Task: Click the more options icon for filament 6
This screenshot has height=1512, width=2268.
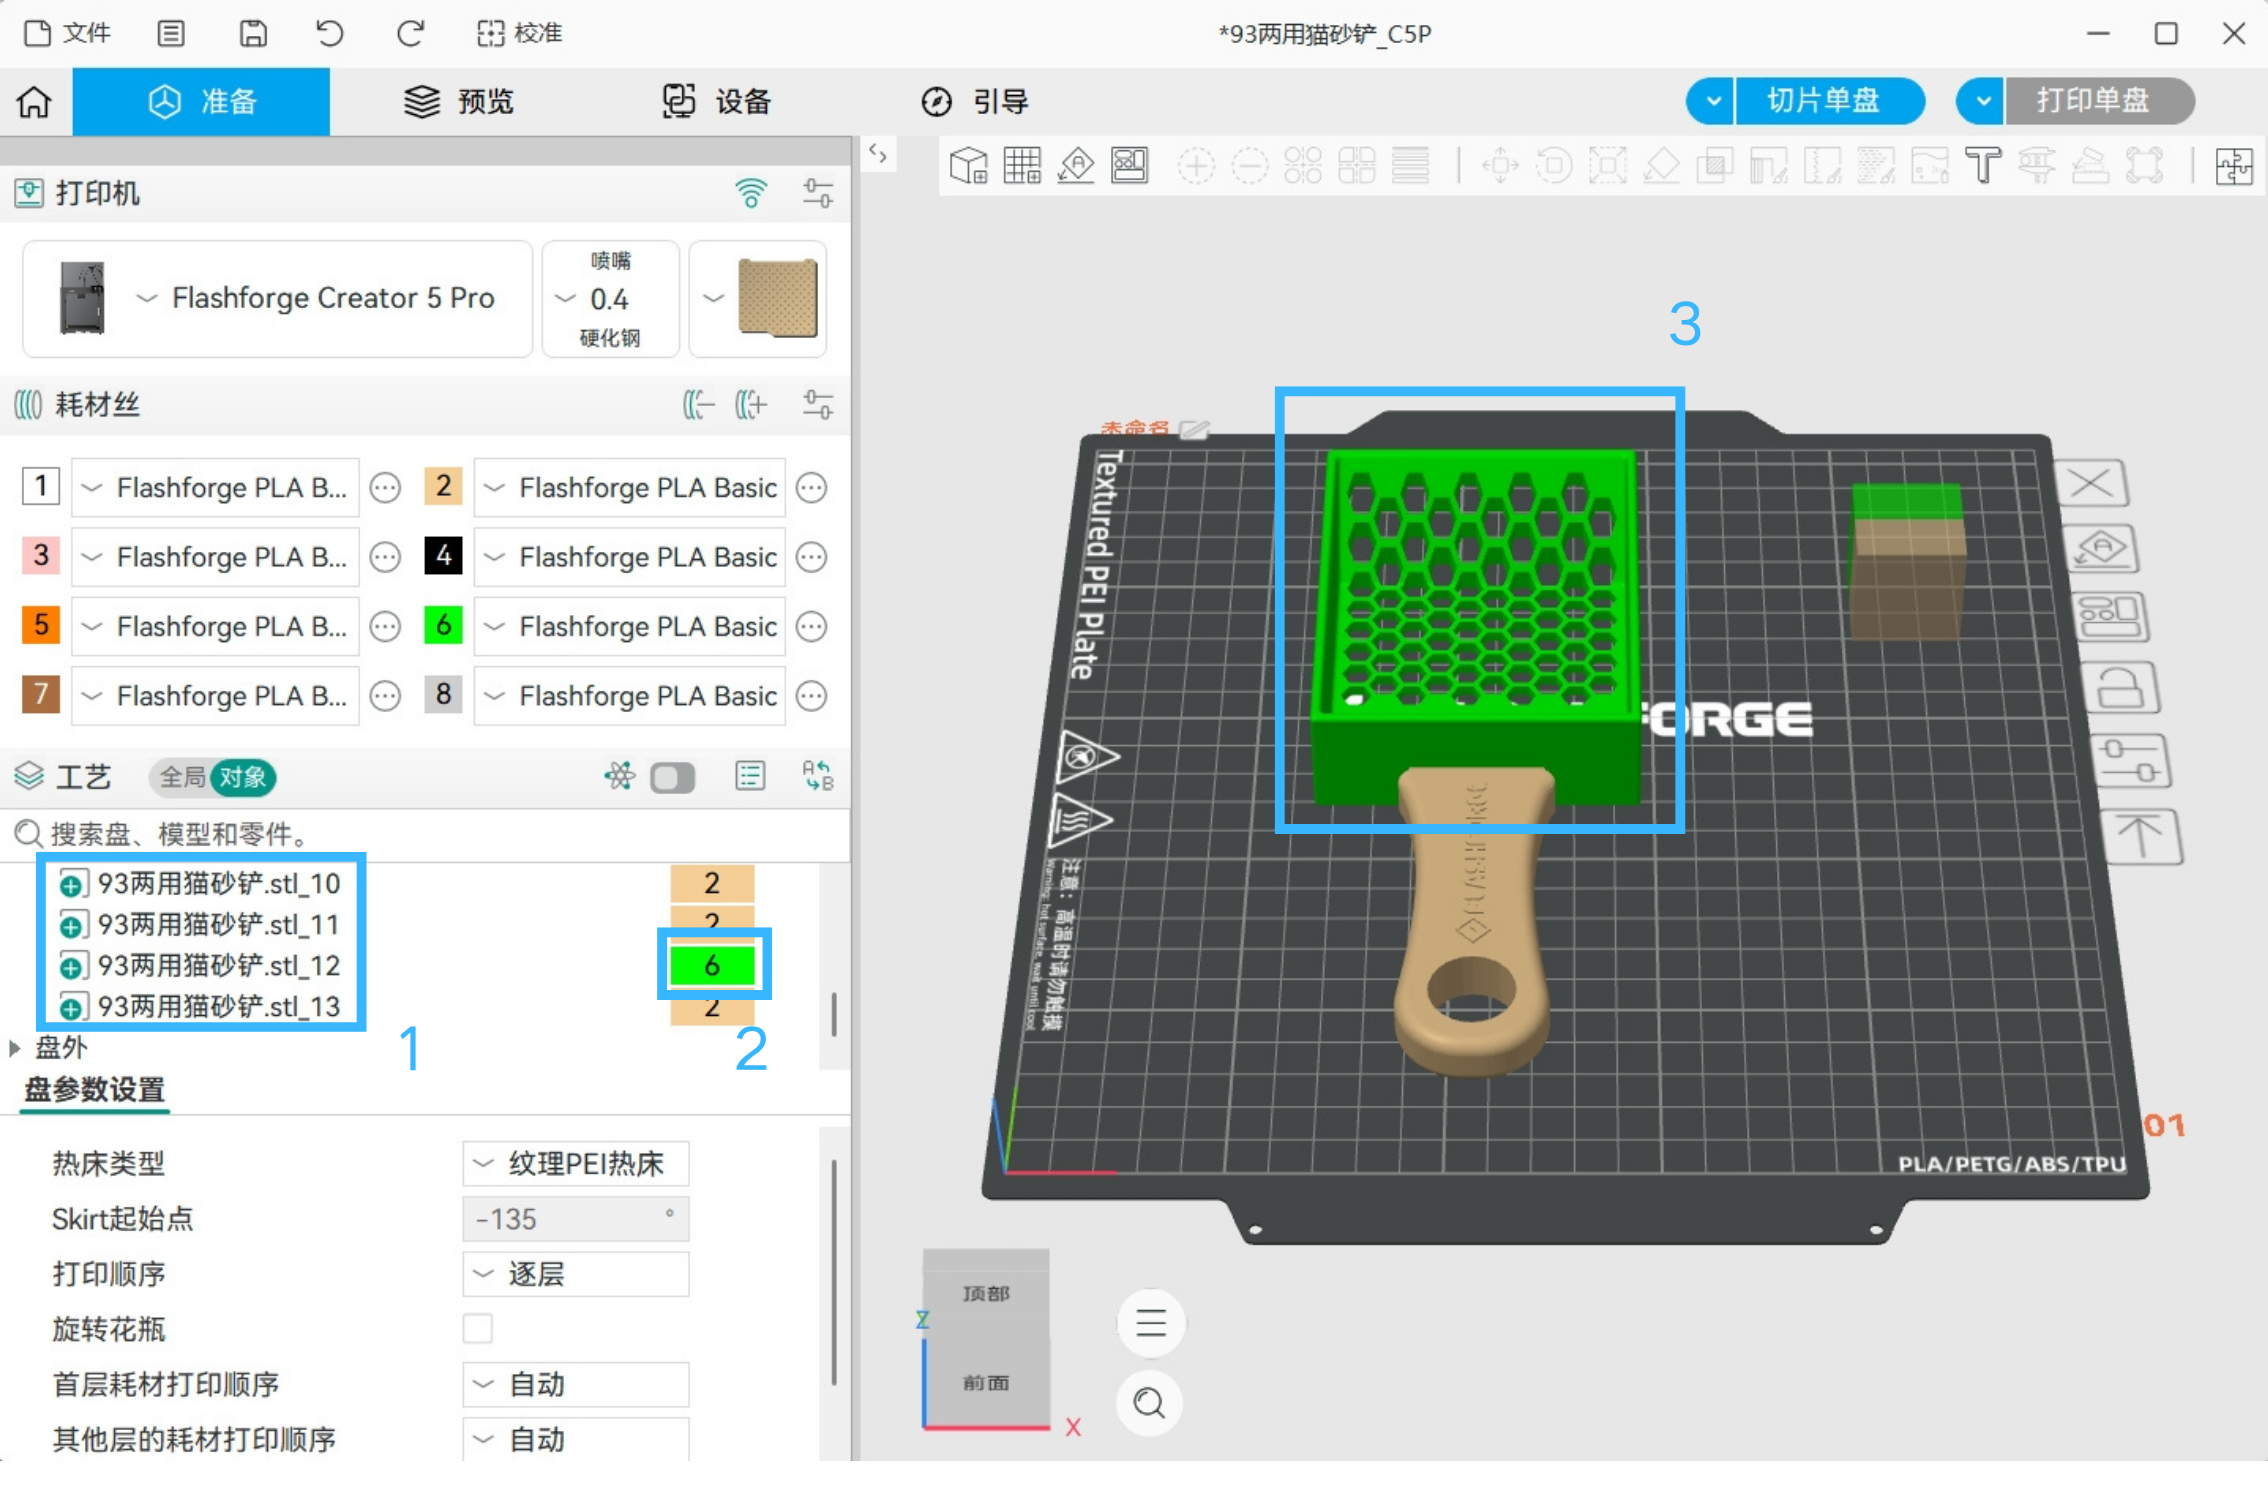Action: click(x=811, y=626)
